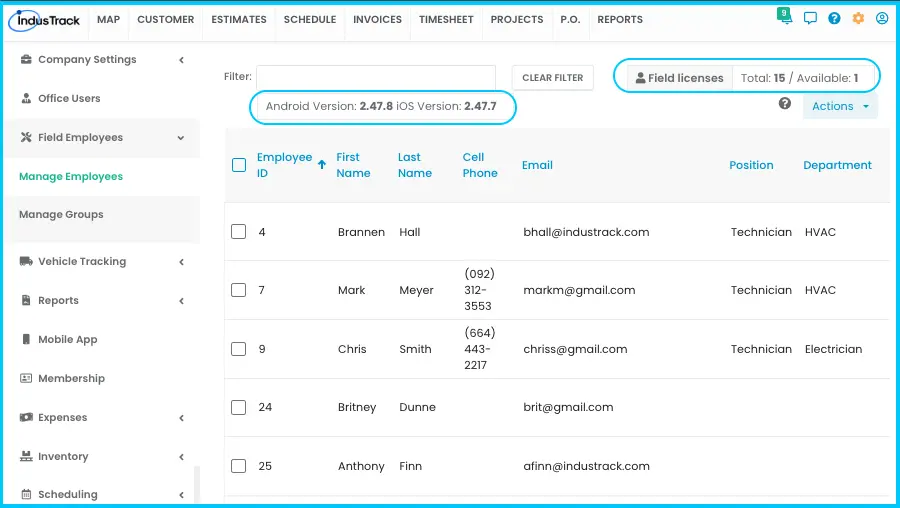Open the ESTIMATES menu
Viewport: 900px width, 508px height.
pyautogui.click(x=239, y=20)
